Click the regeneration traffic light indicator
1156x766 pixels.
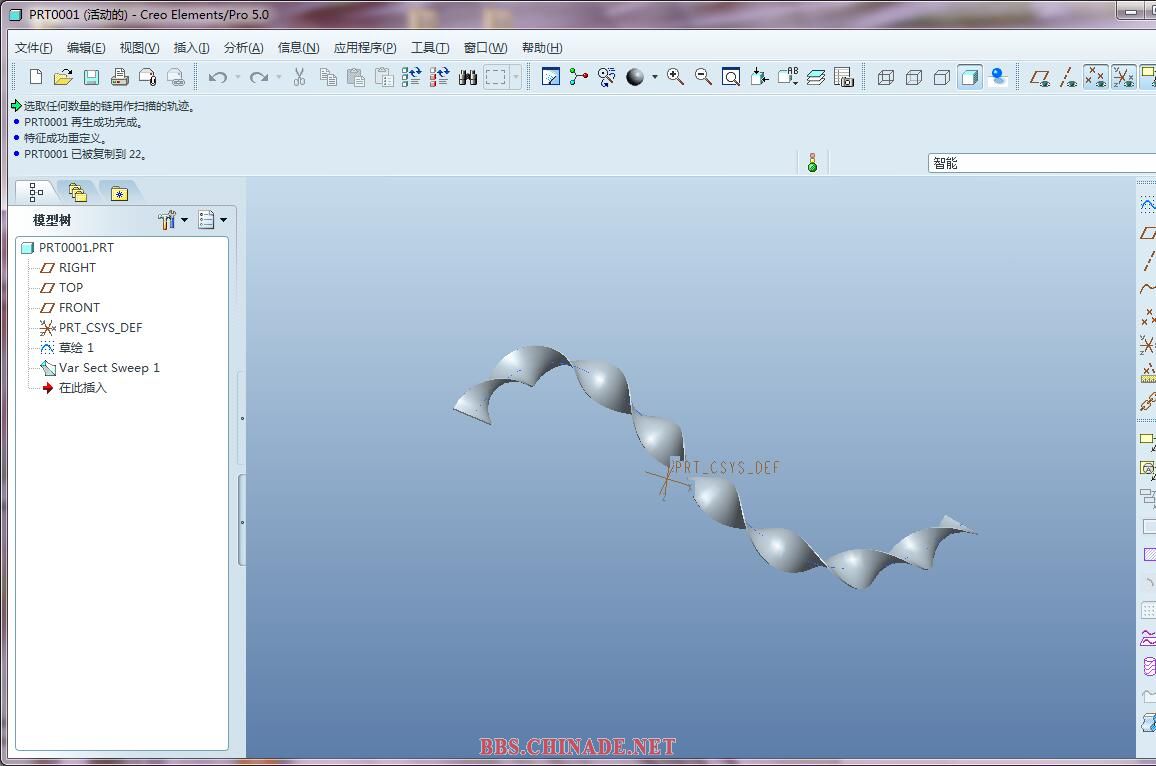click(x=812, y=162)
